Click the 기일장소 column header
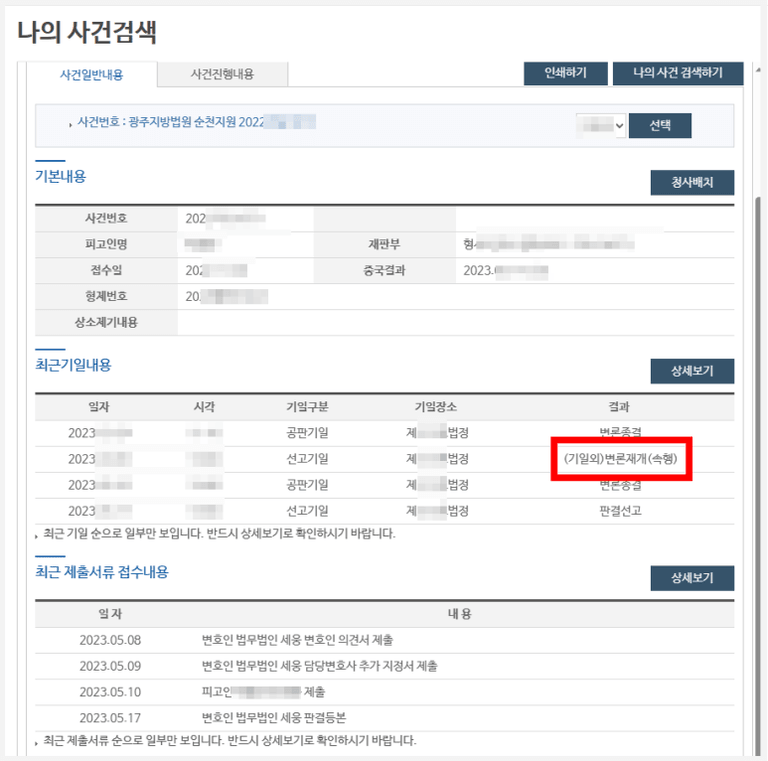 pos(436,407)
